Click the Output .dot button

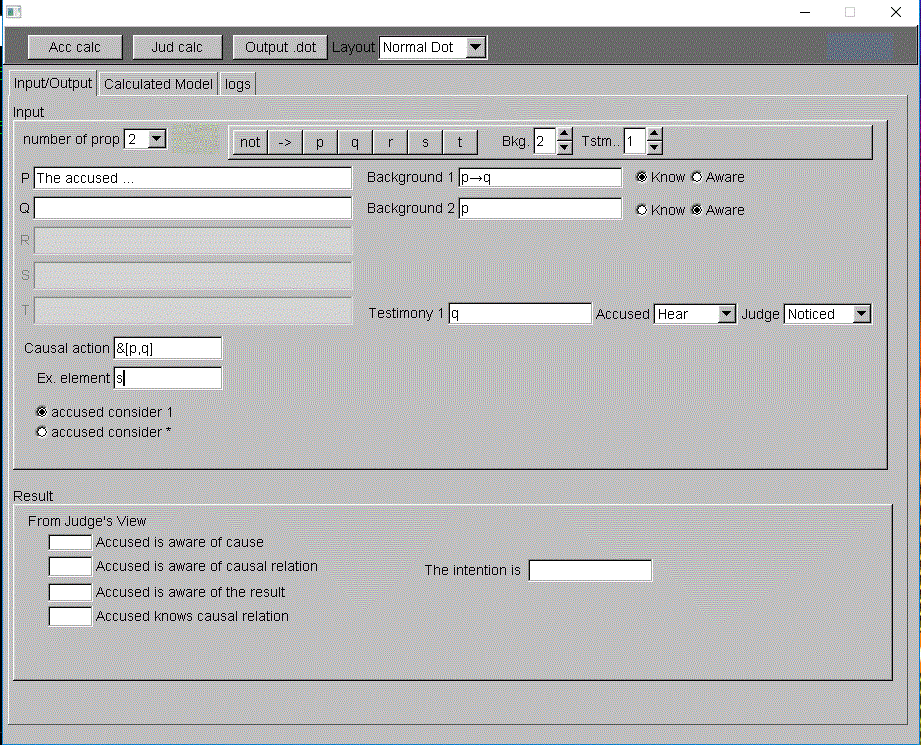tap(280, 47)
